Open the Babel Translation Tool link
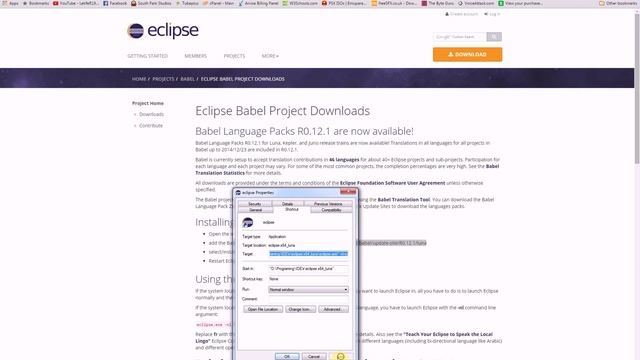Viewport: 640px width, 360px height. pos(404,200)
